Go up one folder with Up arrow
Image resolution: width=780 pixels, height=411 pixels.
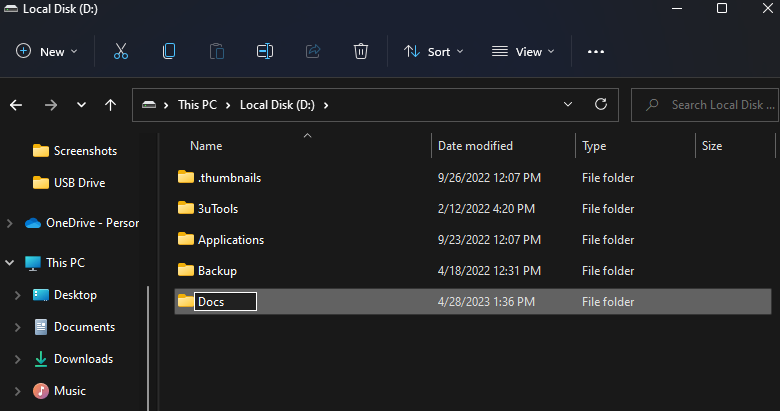tap(111, 104)
